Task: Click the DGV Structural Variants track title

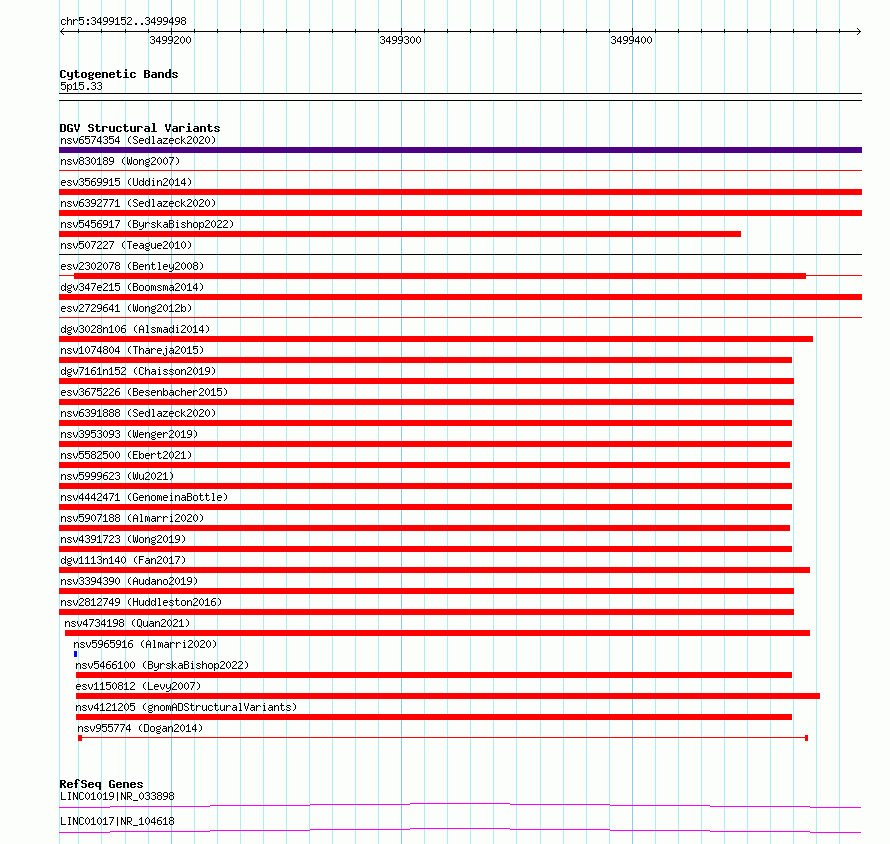Action: pyautogui.click(x=140, y=128)
